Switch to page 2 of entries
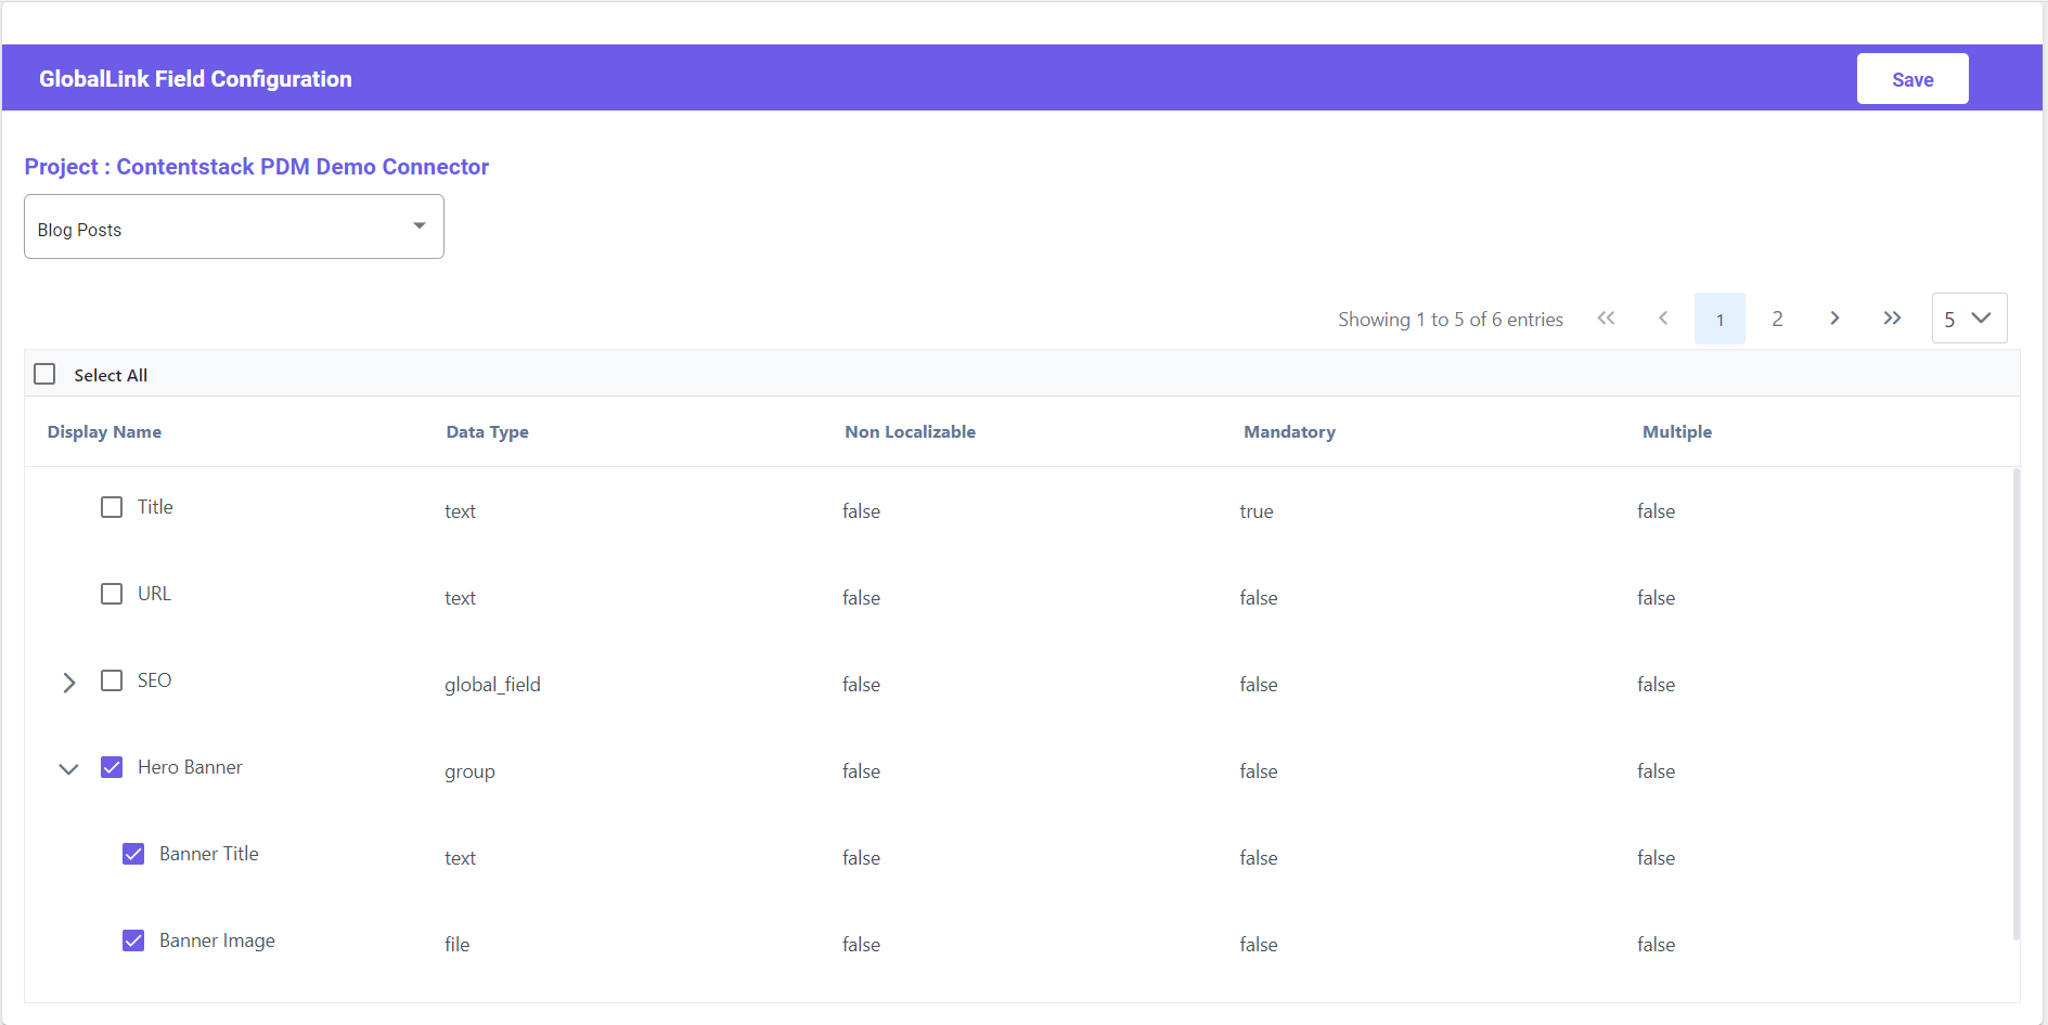Image resolution: width=2048 pixels, height=1025 pixels. 1777,318
